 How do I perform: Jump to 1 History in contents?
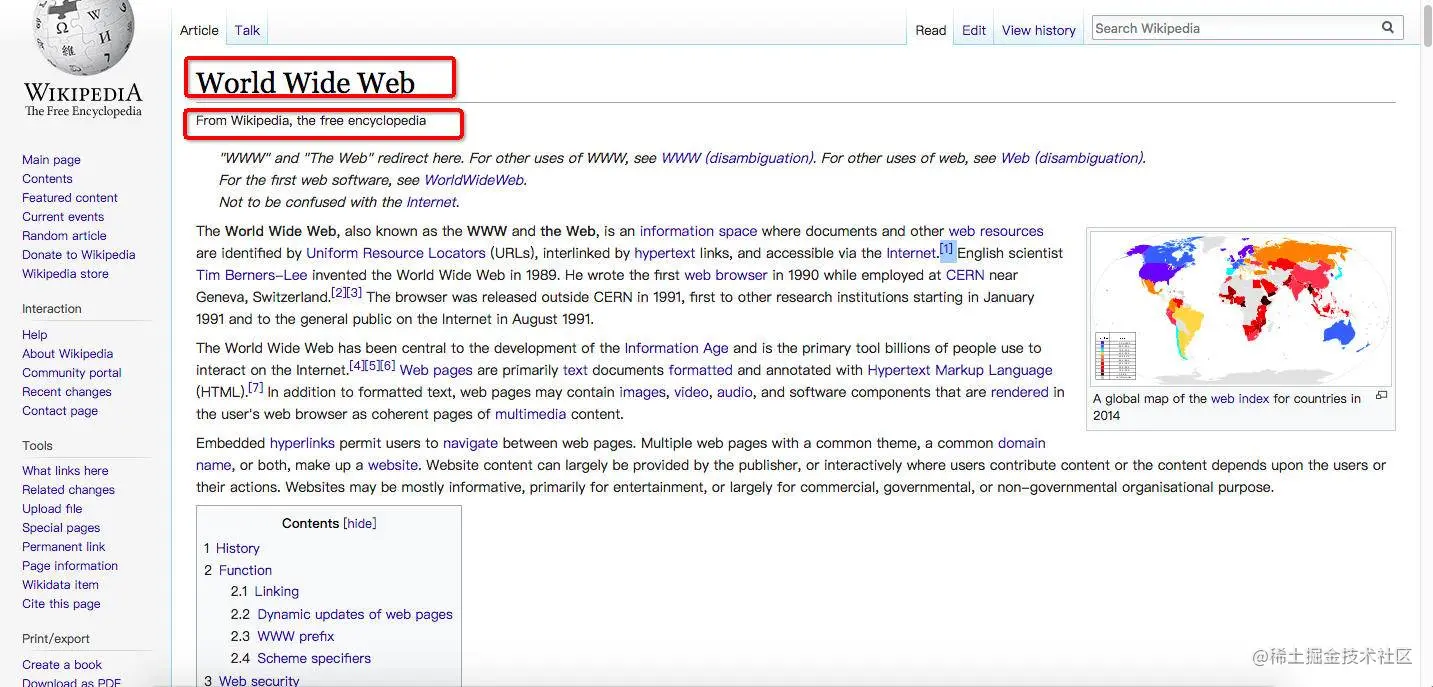[232, 548]
